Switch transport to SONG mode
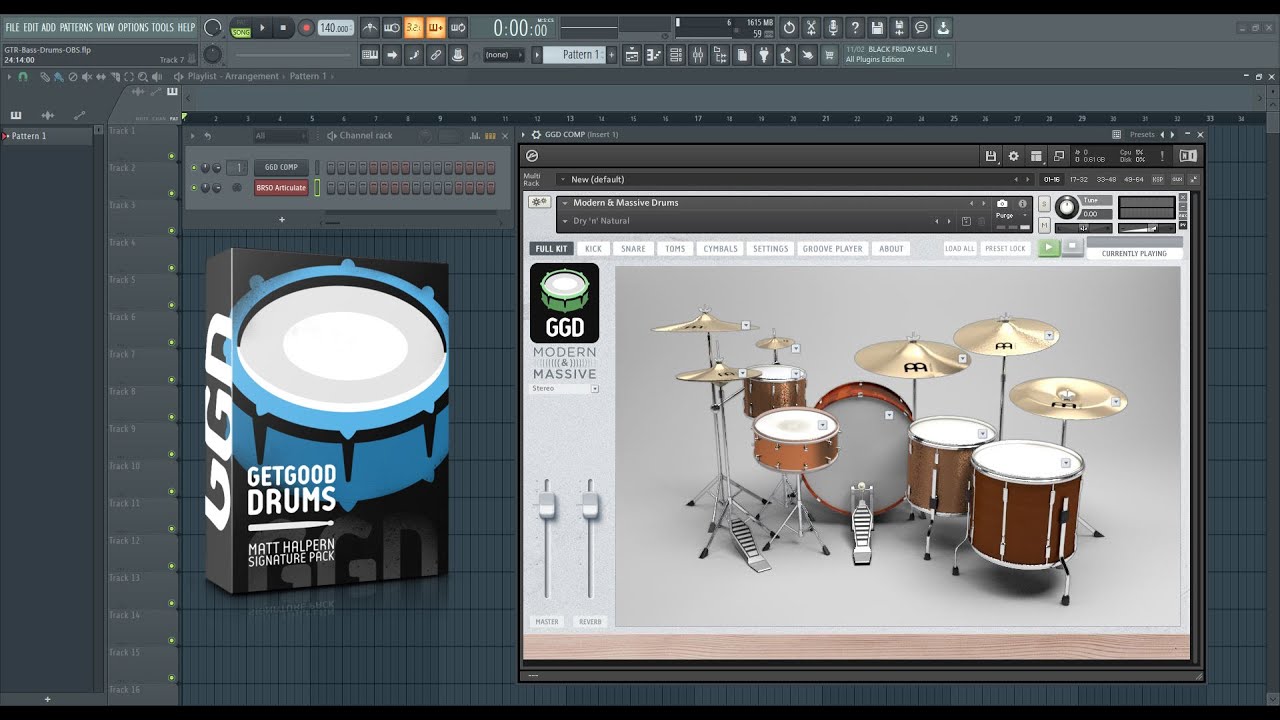 [x=241, y=33]
